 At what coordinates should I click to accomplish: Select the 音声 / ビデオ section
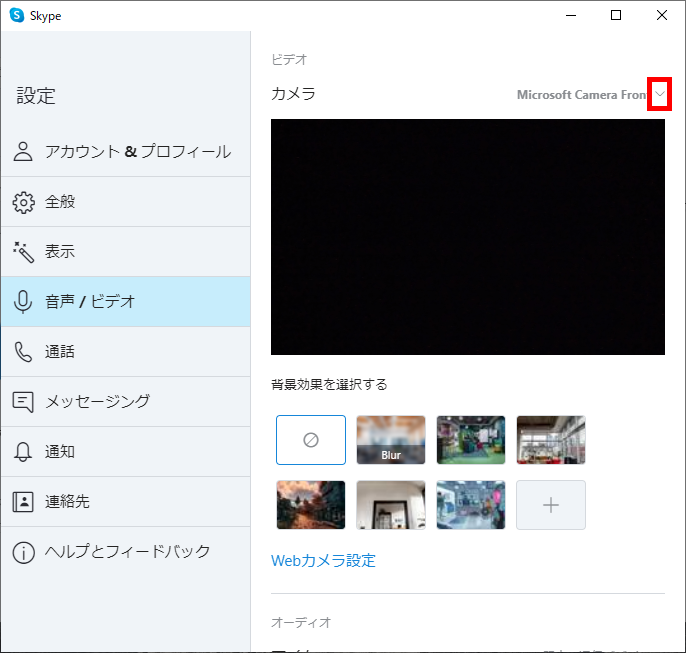coord(126,302)
